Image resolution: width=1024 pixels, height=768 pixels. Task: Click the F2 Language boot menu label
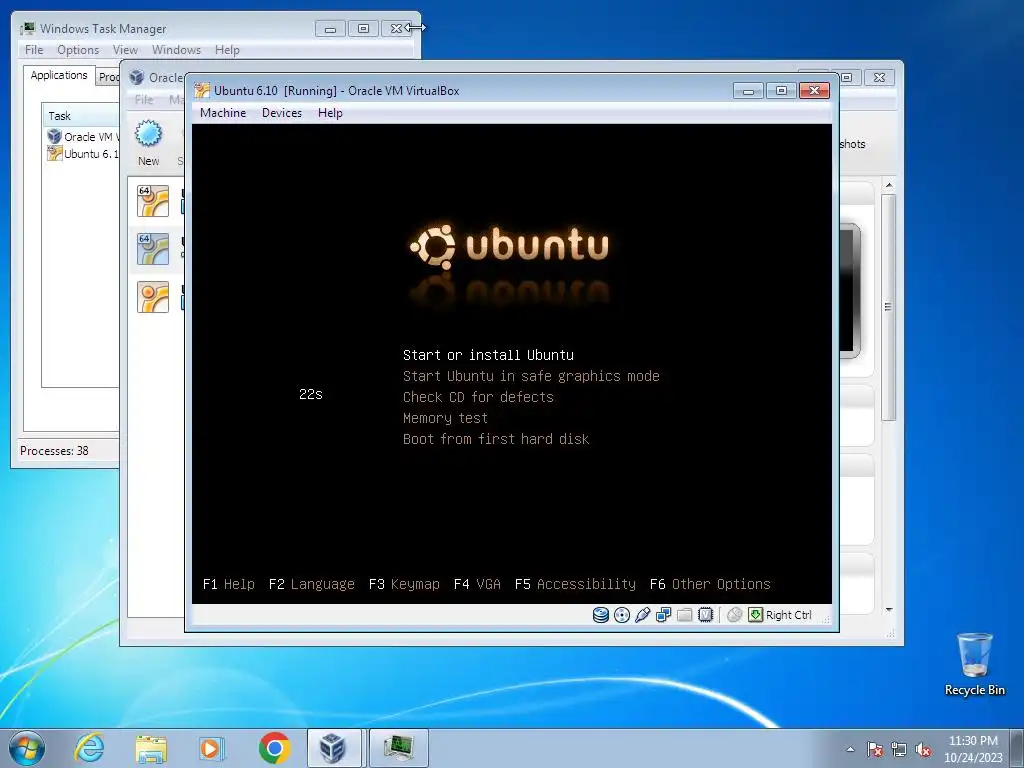tap(312, 584)
